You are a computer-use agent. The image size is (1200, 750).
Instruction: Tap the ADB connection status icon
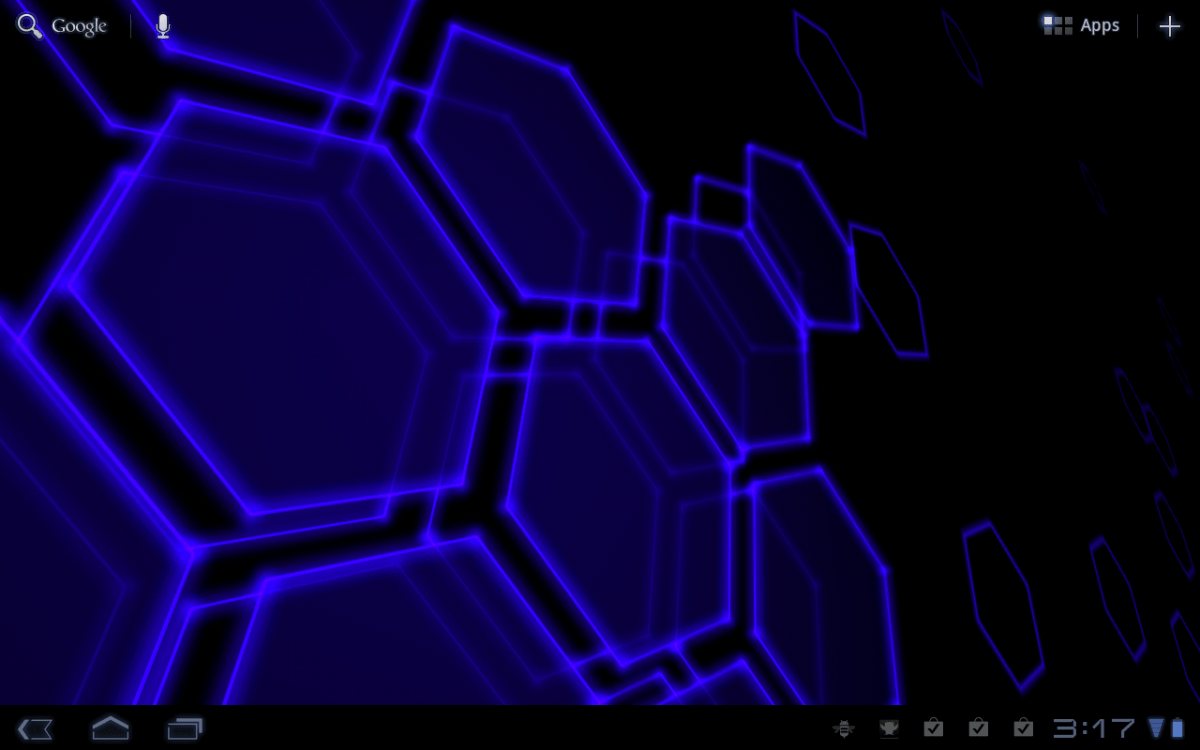click(890, 727)
